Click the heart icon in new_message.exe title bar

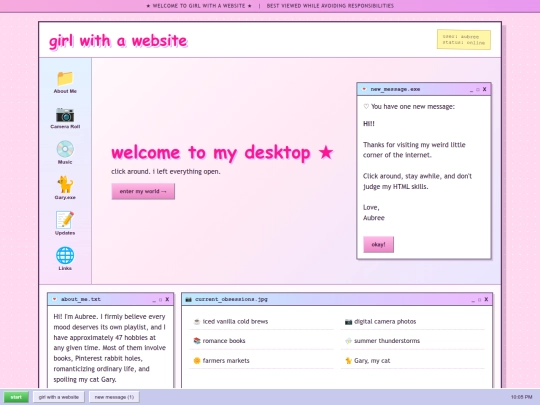coord(364,89)
